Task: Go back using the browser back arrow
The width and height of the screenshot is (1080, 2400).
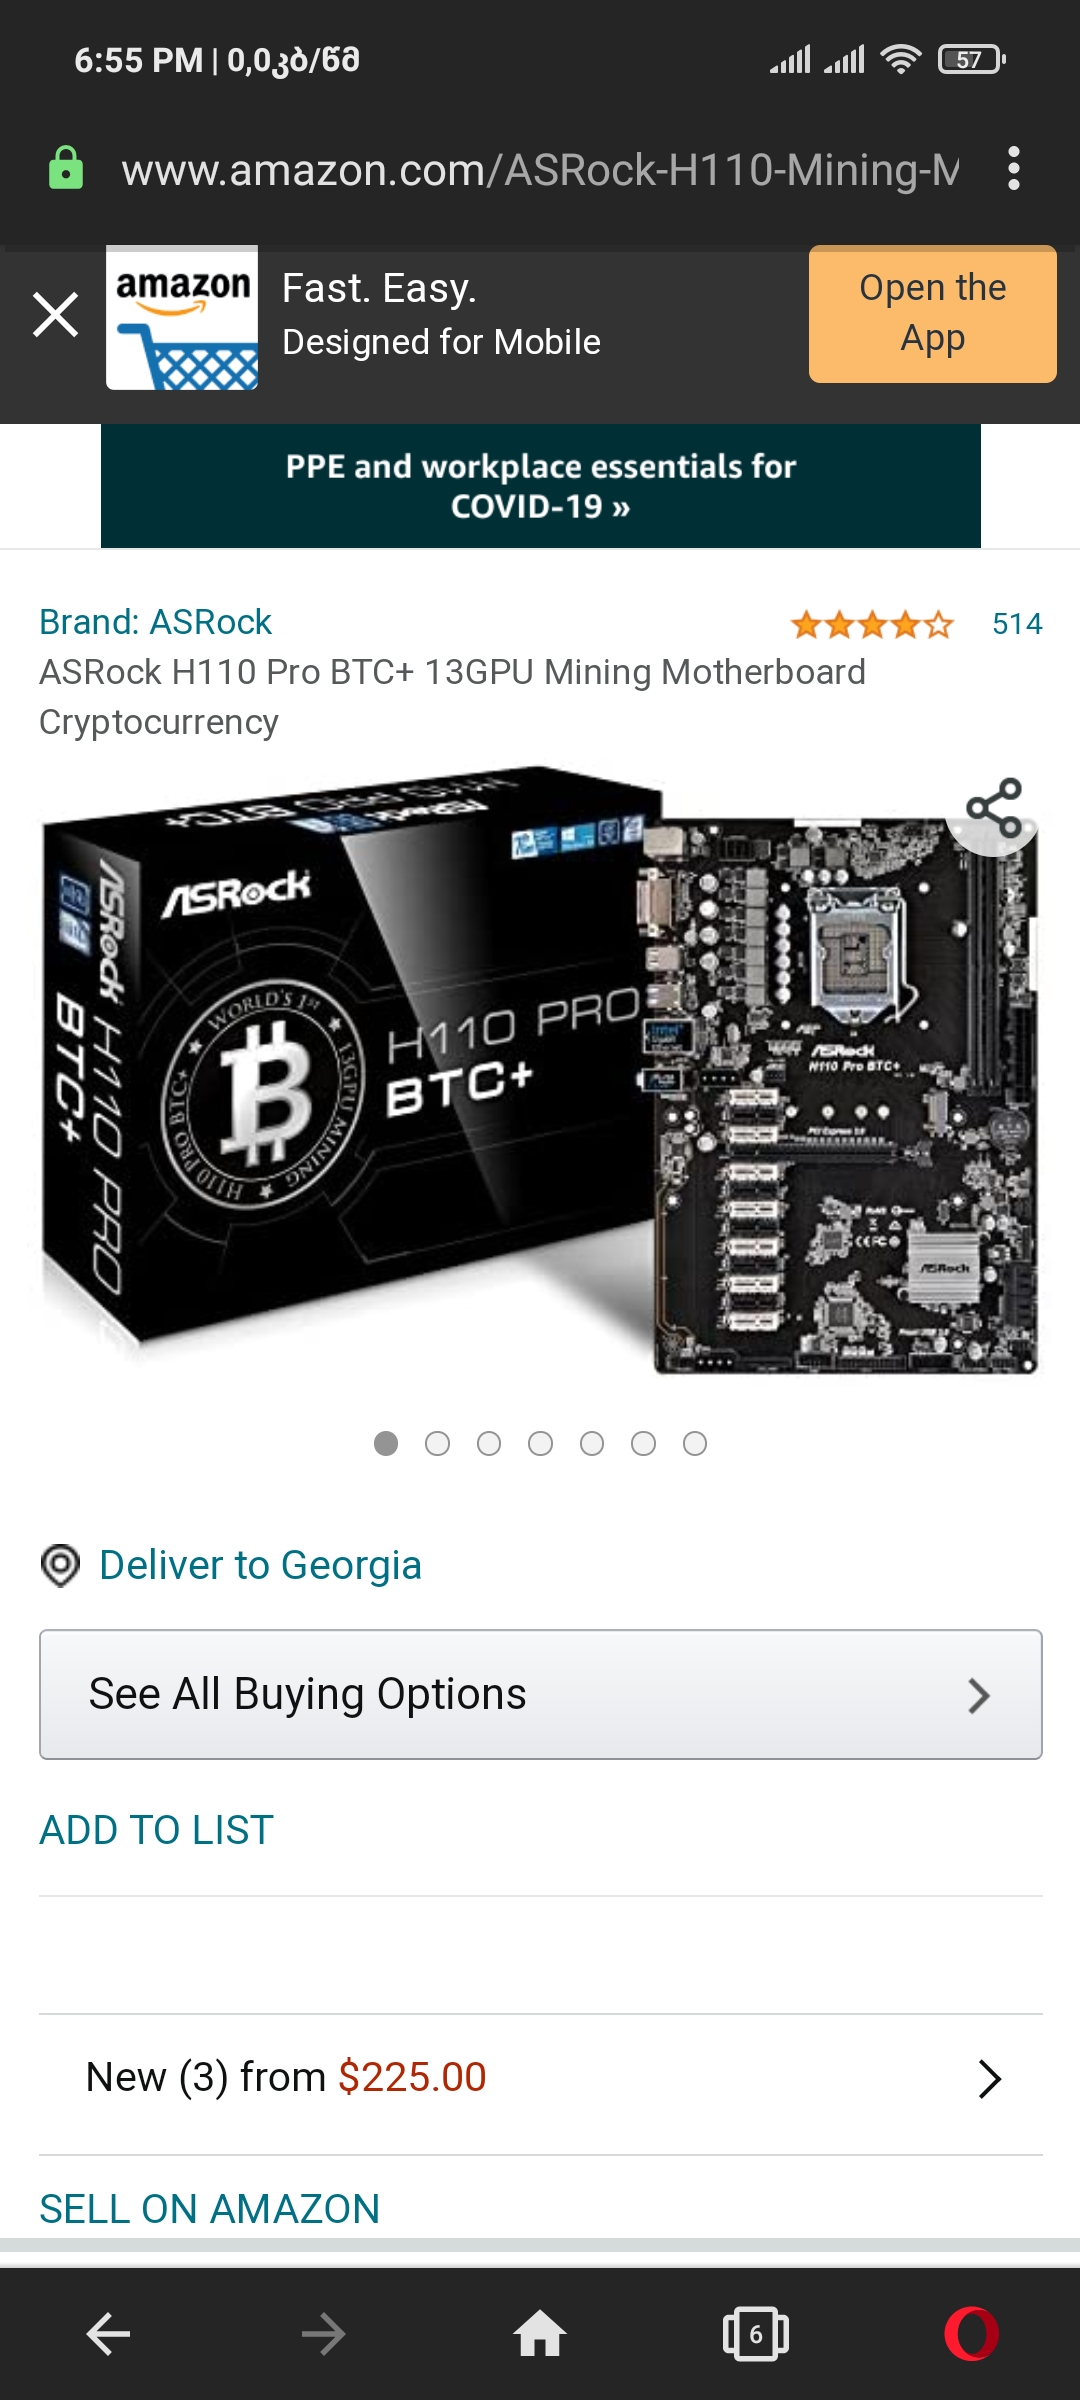Action: [108, 2335]
